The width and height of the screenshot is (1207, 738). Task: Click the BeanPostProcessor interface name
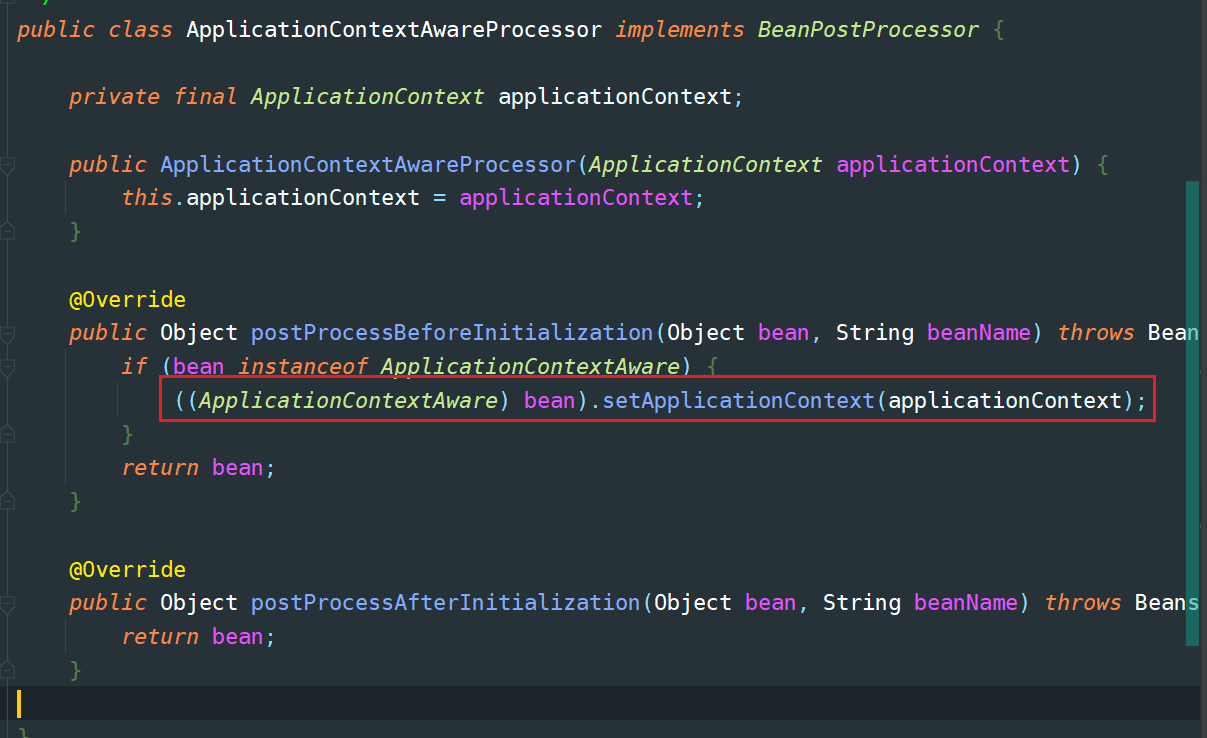868,29
